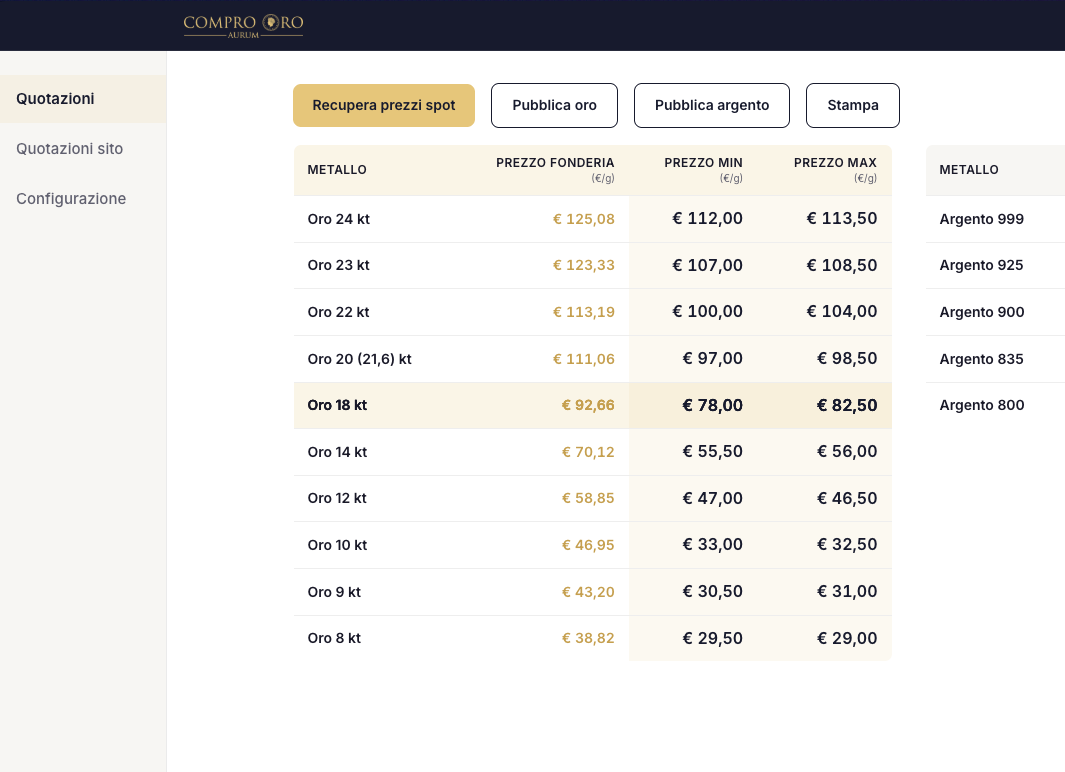Edit the Oro 18 kt prezzo max value

coord(846,405)
